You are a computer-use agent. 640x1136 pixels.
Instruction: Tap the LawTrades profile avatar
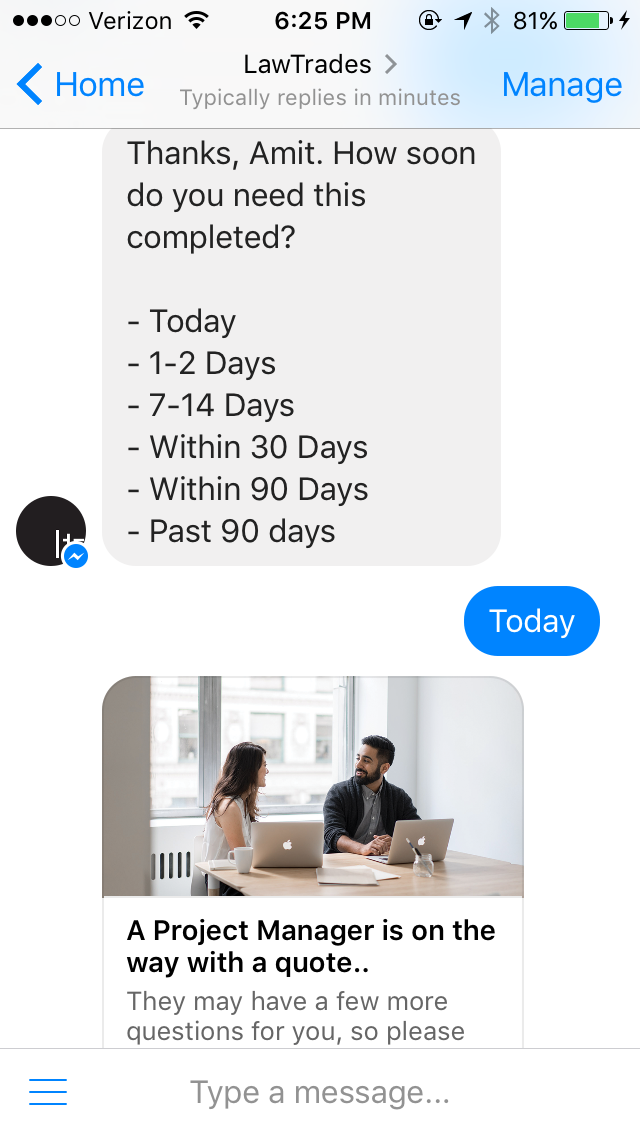[51, 531]
